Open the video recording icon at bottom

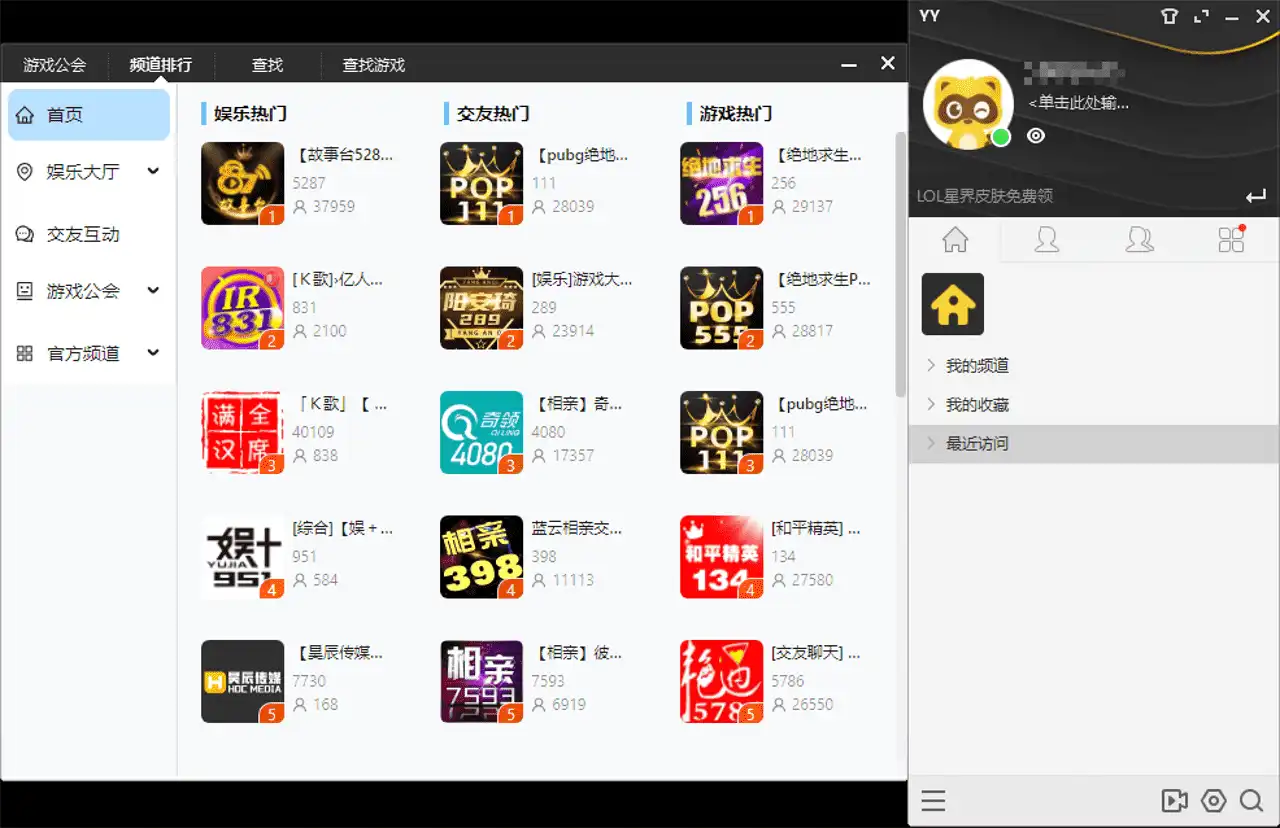point(1174,801)
